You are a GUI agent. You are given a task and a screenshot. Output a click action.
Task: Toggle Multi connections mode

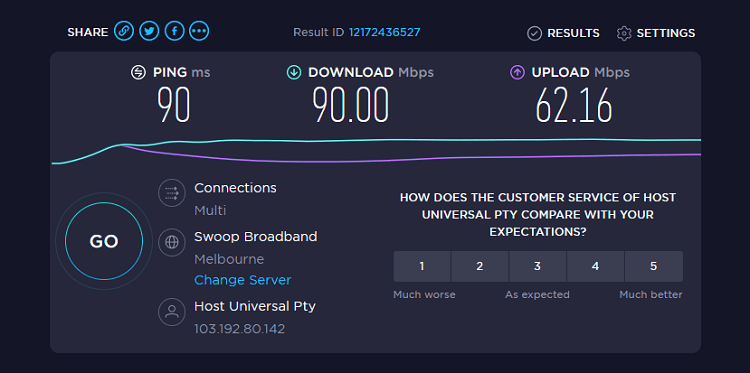pos(210,211)
